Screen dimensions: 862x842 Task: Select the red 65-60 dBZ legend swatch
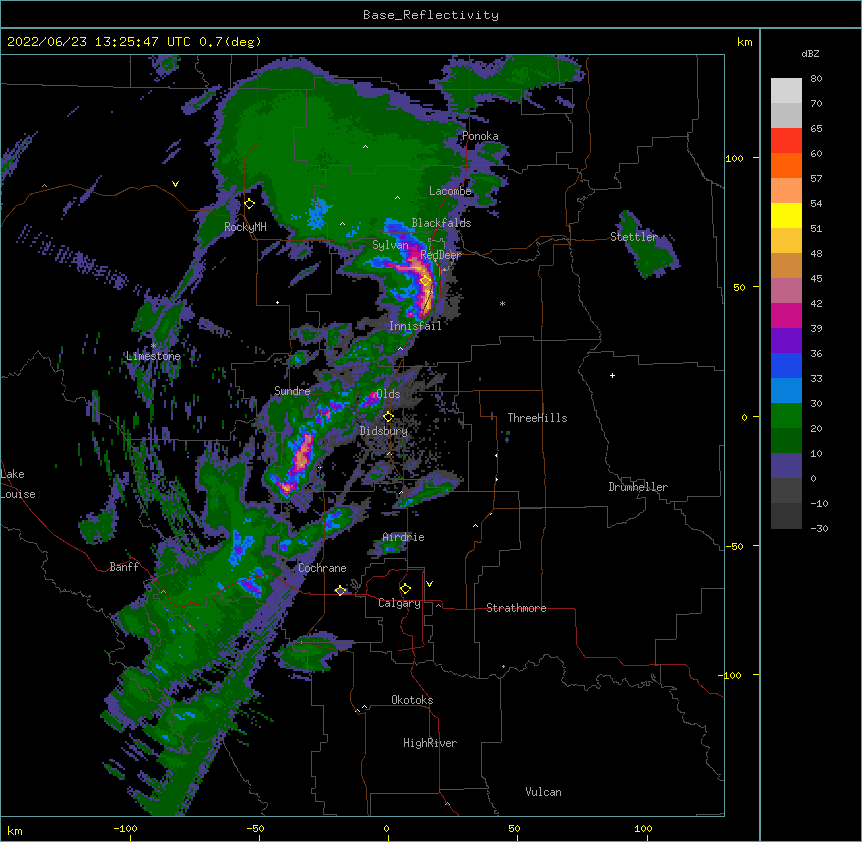point(786,140)
